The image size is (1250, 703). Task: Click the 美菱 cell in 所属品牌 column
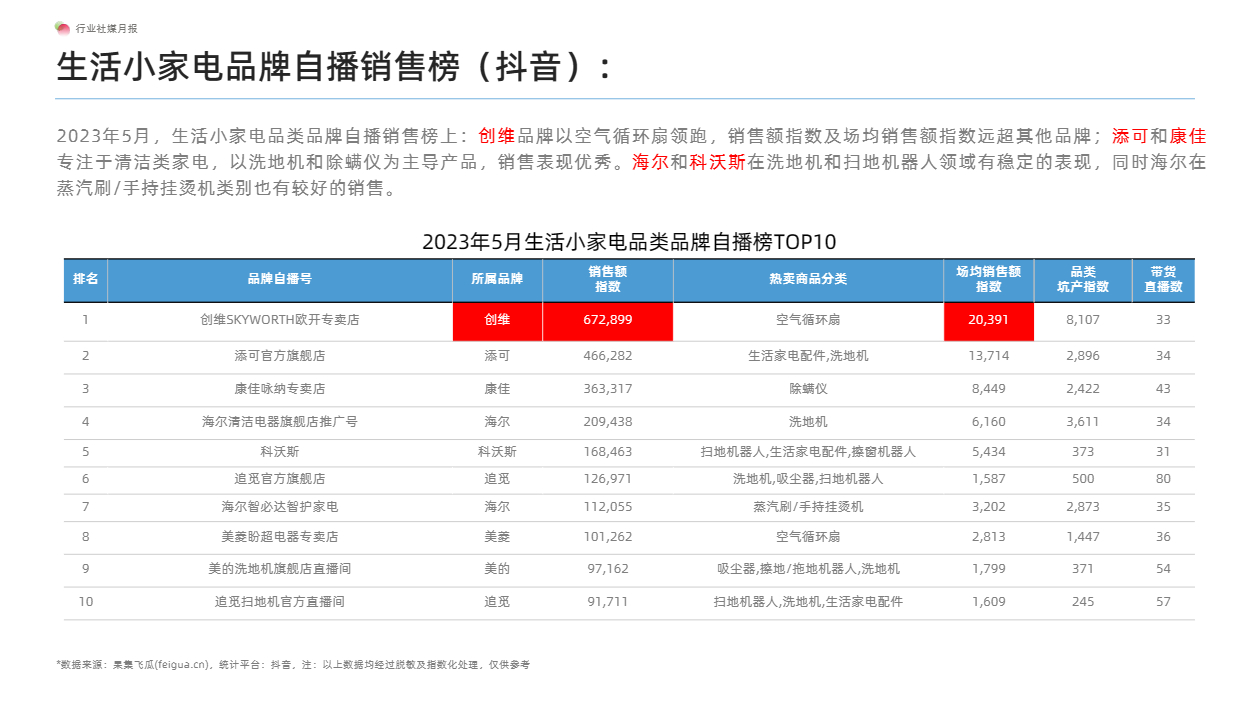click(x=497, y=537)
